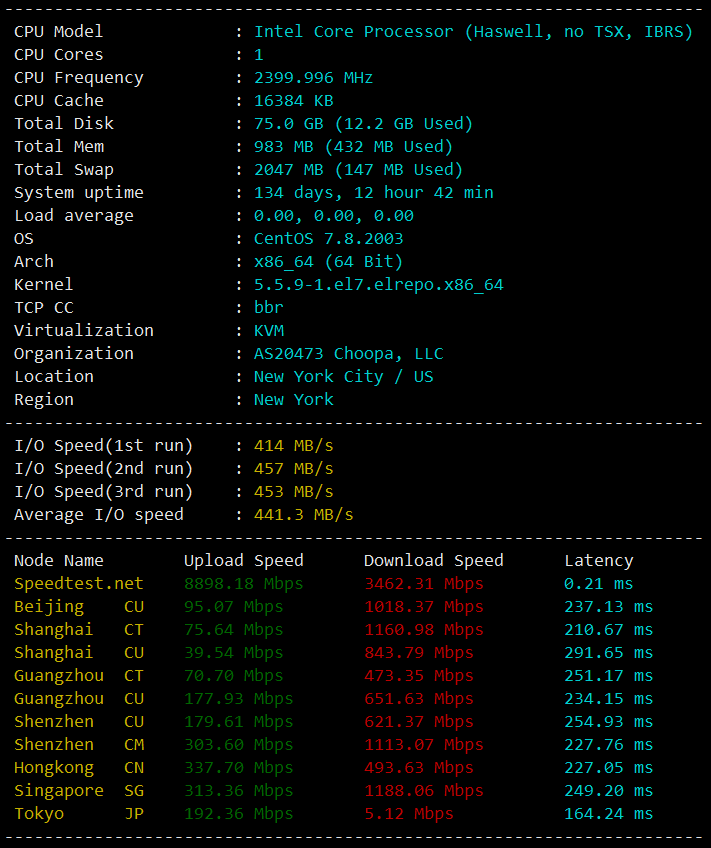Screen dimensions: 711x848
Task: Click the Beijing CU upload speed value
Action: 234,607
